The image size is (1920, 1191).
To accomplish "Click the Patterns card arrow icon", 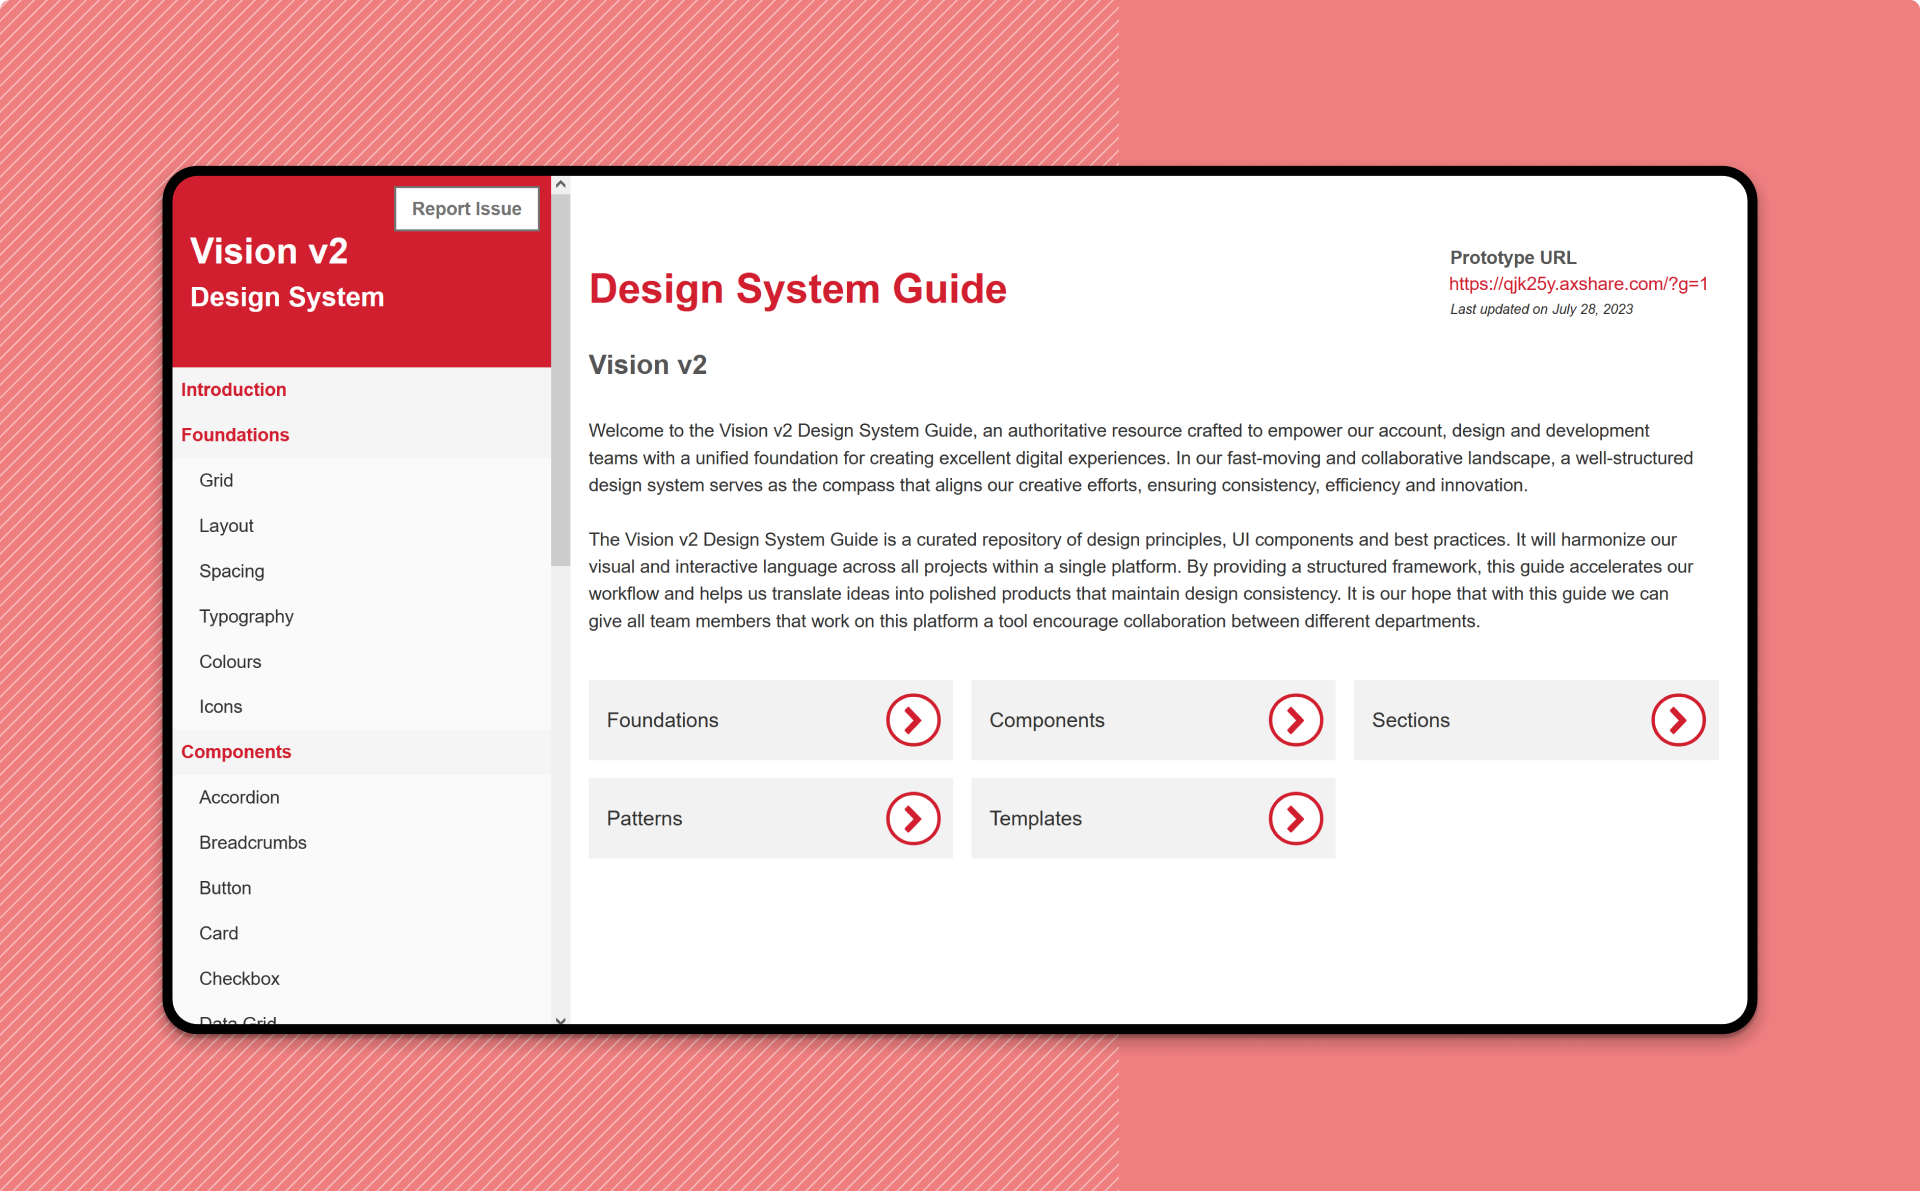I will coord(912,818).
